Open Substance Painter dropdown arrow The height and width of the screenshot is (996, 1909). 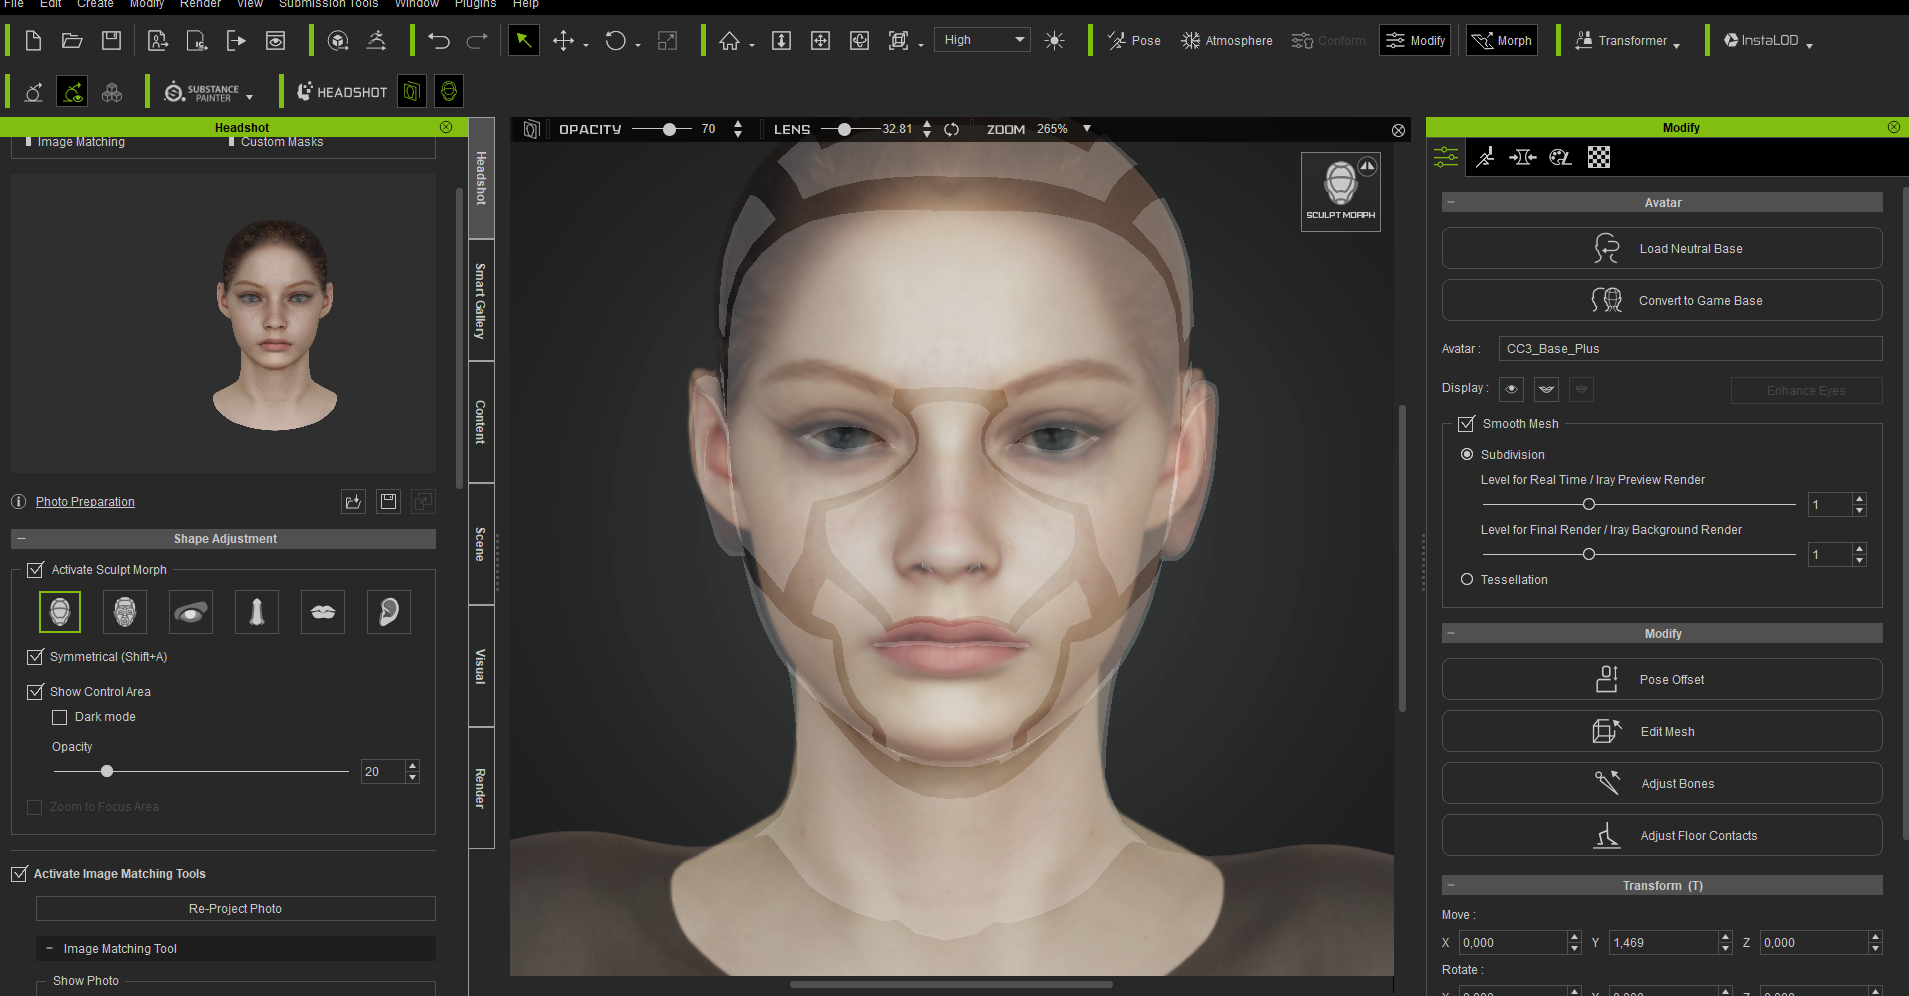click(x=249, y=97)
